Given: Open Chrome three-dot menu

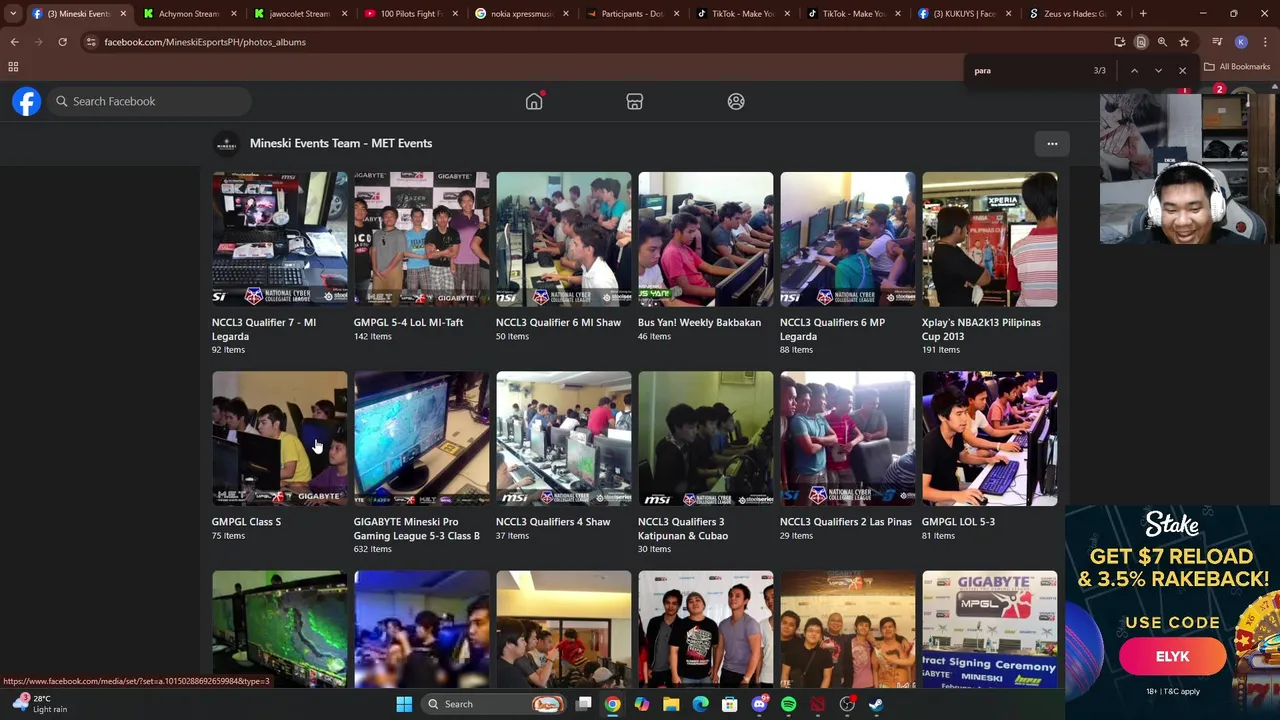Looking at the screenshot, I should click(x=1265, y=42).
